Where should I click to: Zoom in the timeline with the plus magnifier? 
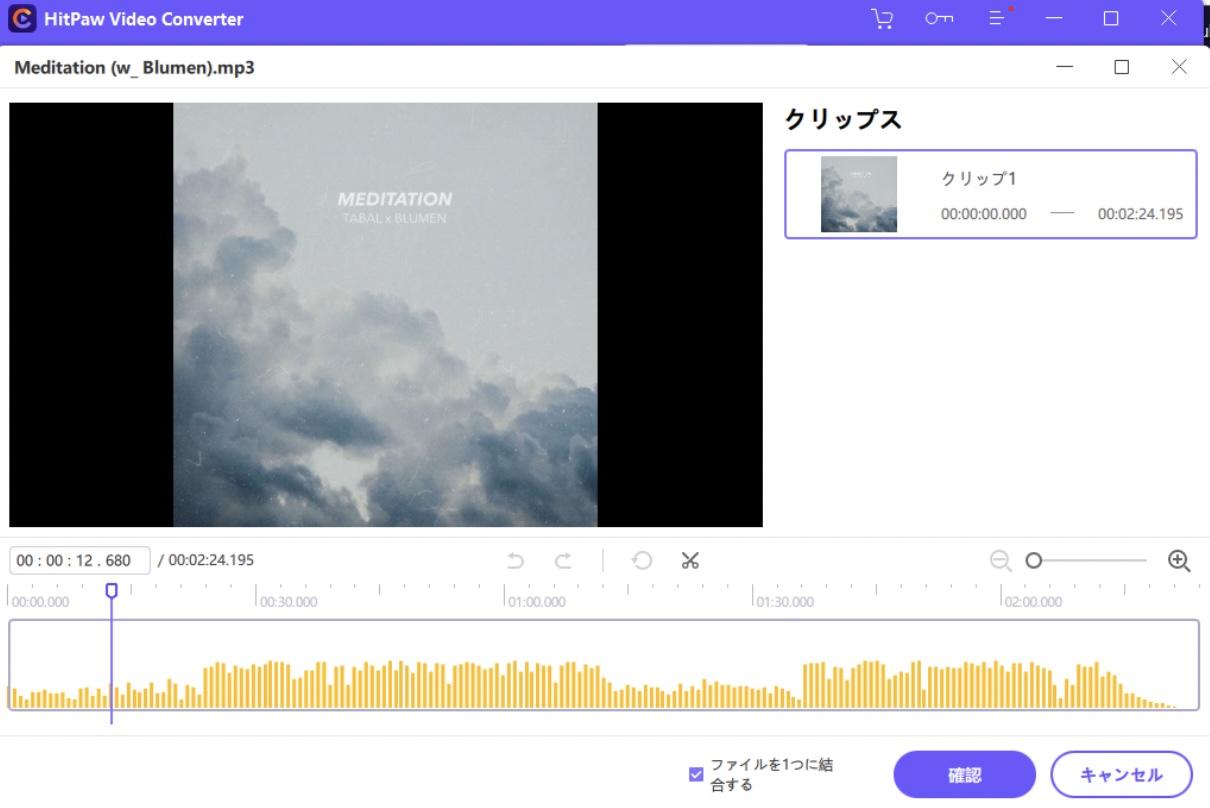pyautogui.click(x=1179, y=561)
